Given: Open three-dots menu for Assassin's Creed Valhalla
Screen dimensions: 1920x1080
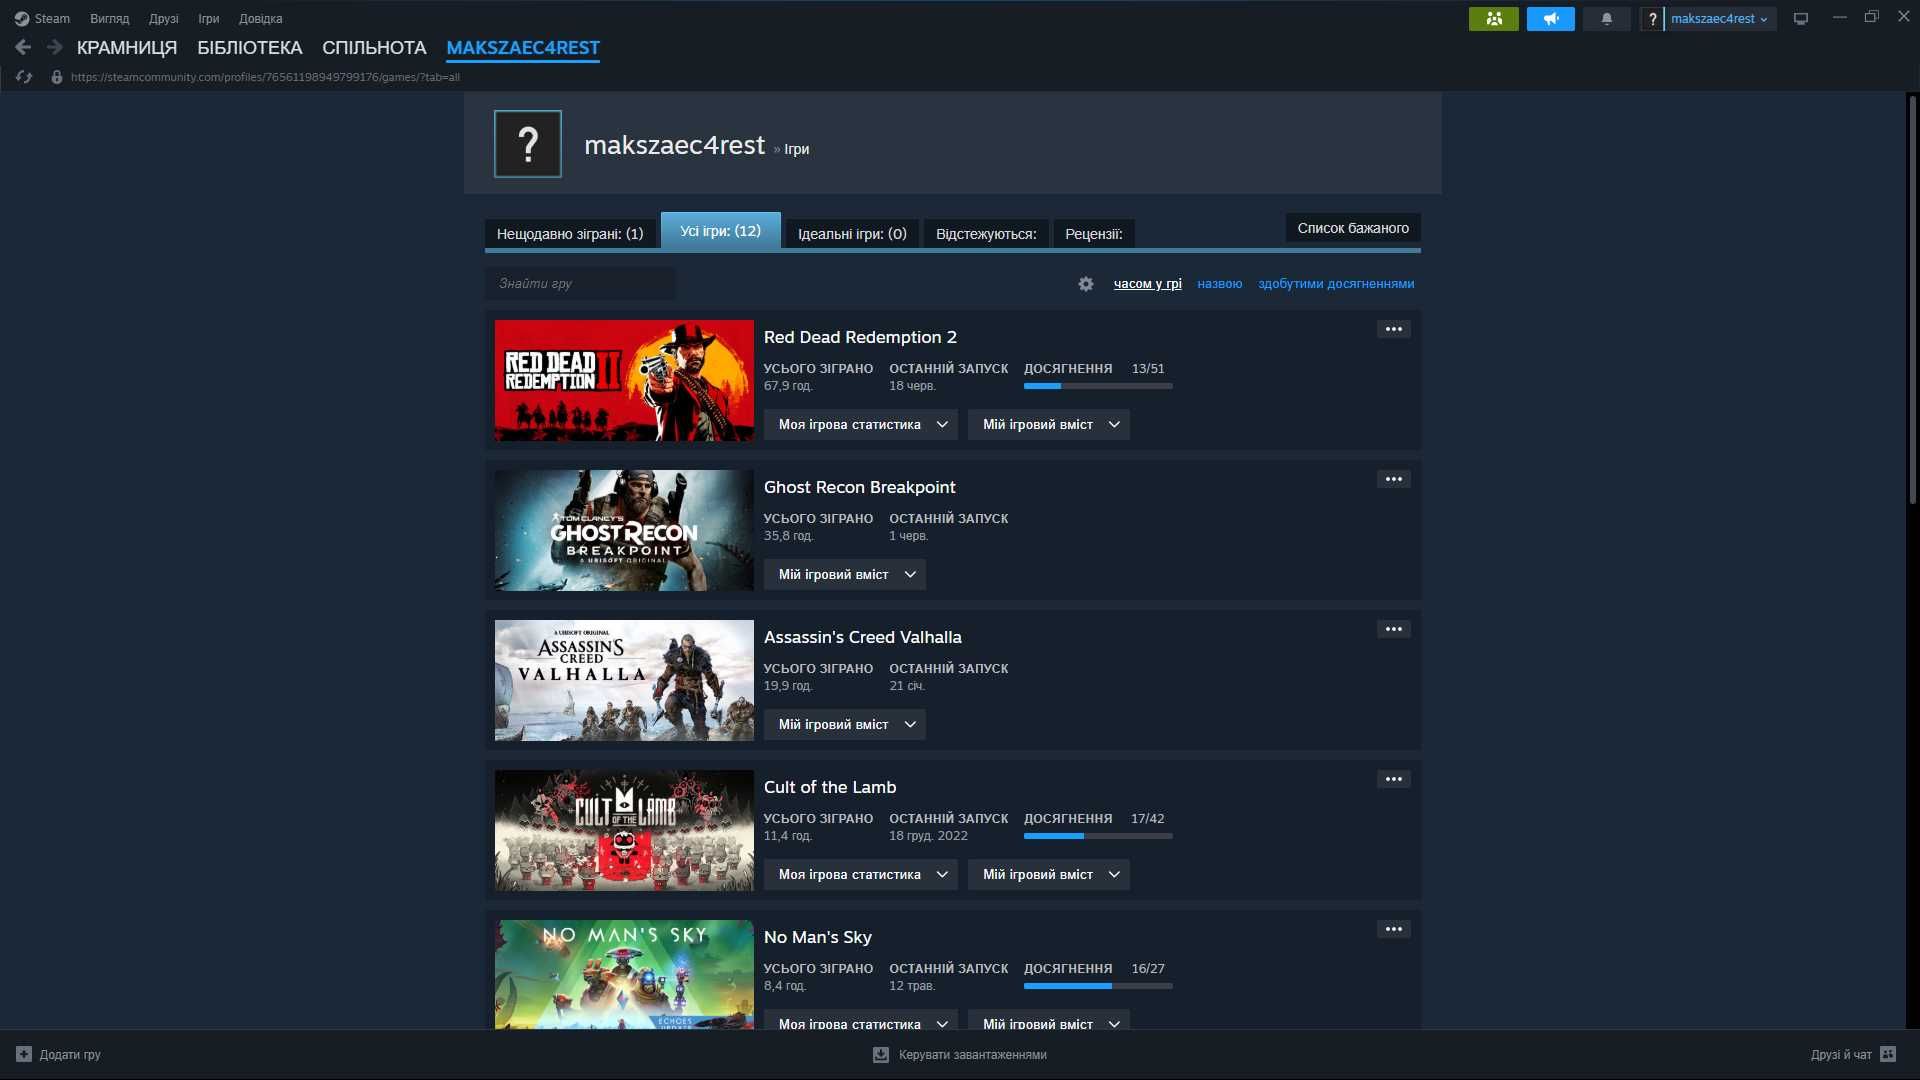Looking at the screenshot, I should pos(1393,629).
